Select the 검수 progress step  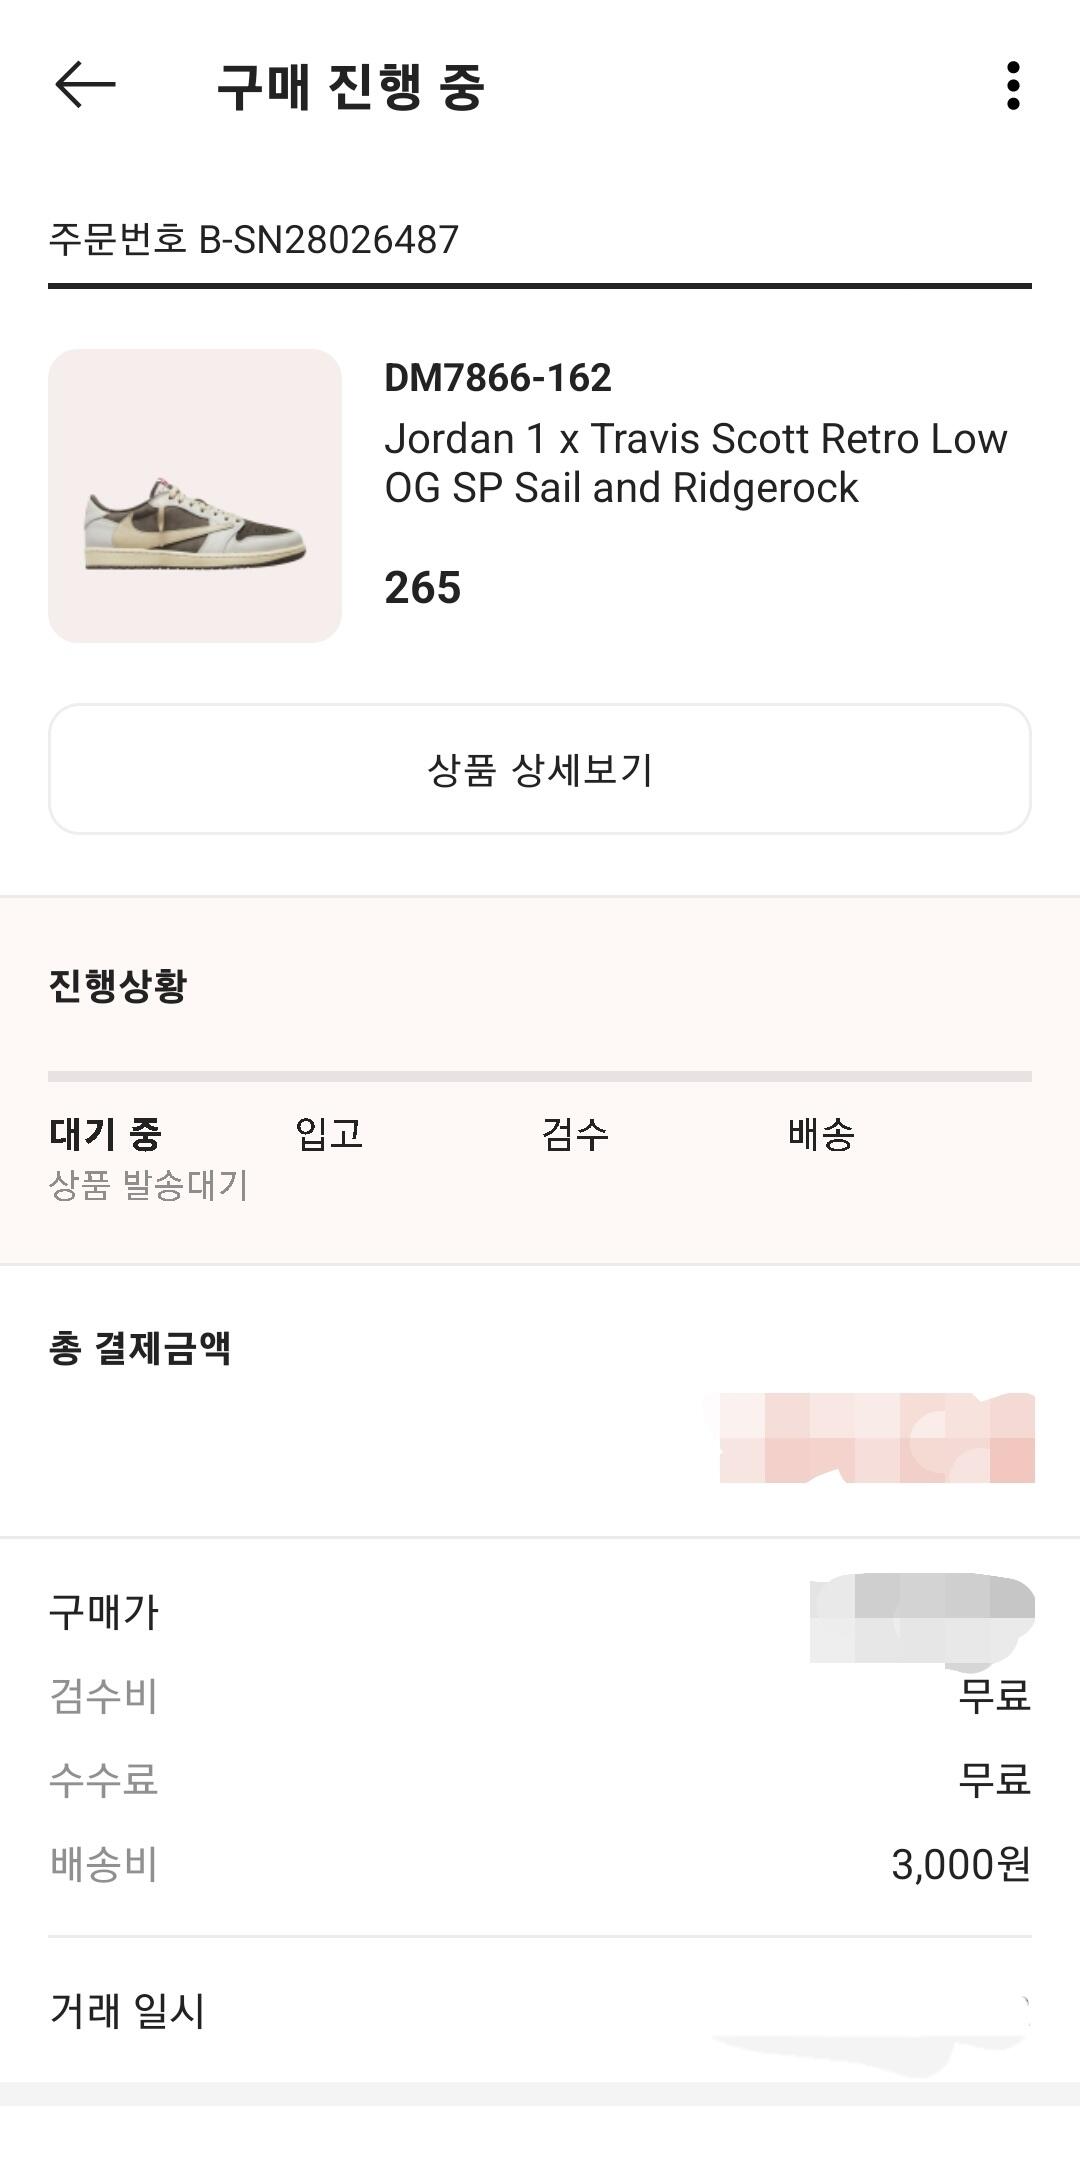(575, 1134)
